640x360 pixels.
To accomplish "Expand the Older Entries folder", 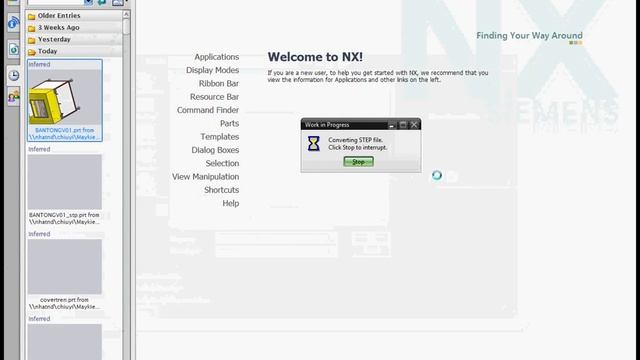I will point(73,16).
